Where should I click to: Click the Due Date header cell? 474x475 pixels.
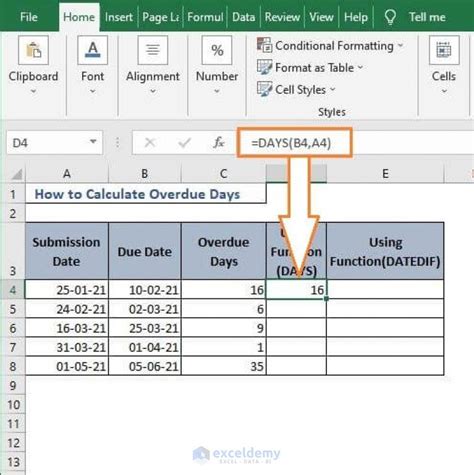pyautogui.click(x=145, y=251)
